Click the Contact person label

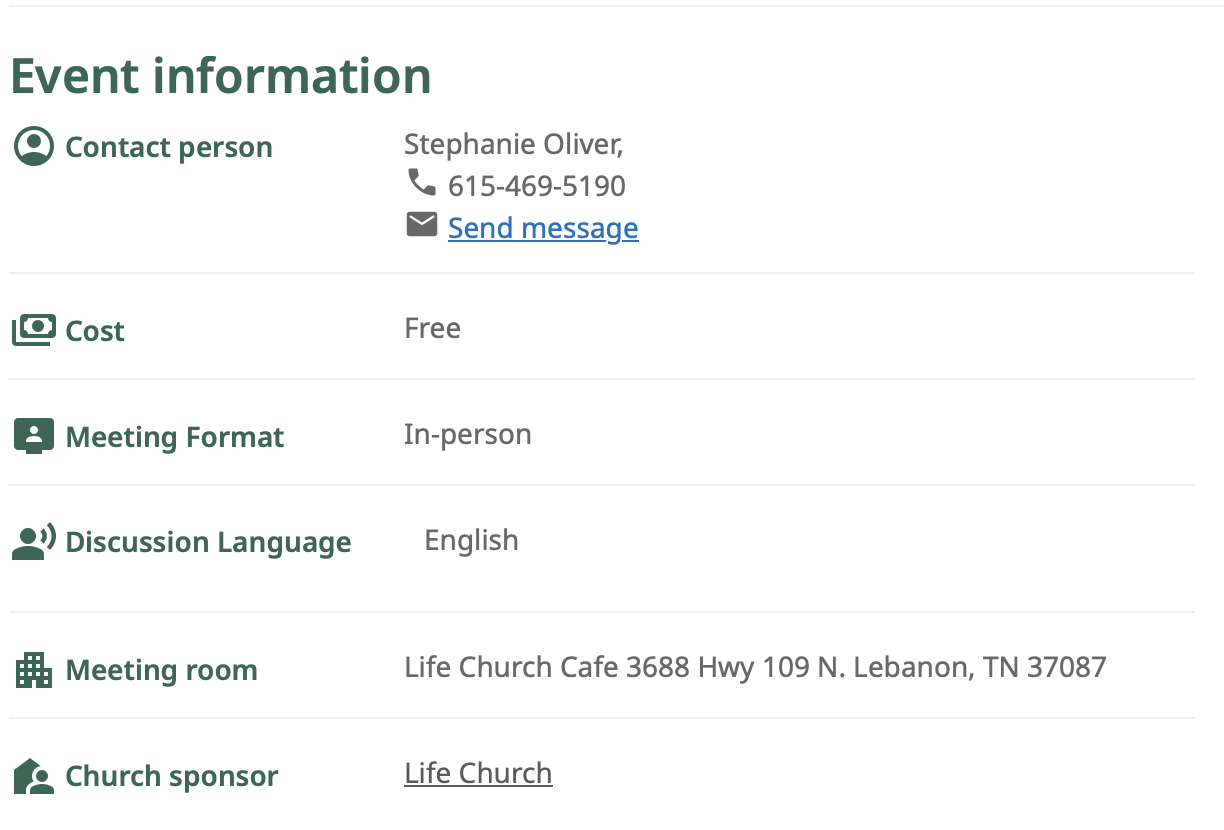pos(169,147)
